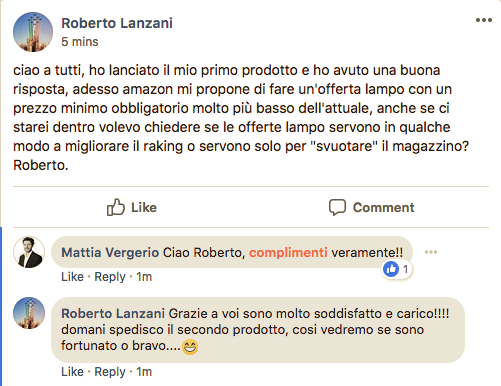Open Mattia Vergerio's profile picture
Image resolution: width=501 pixels, height=386 pixels.
29,252
